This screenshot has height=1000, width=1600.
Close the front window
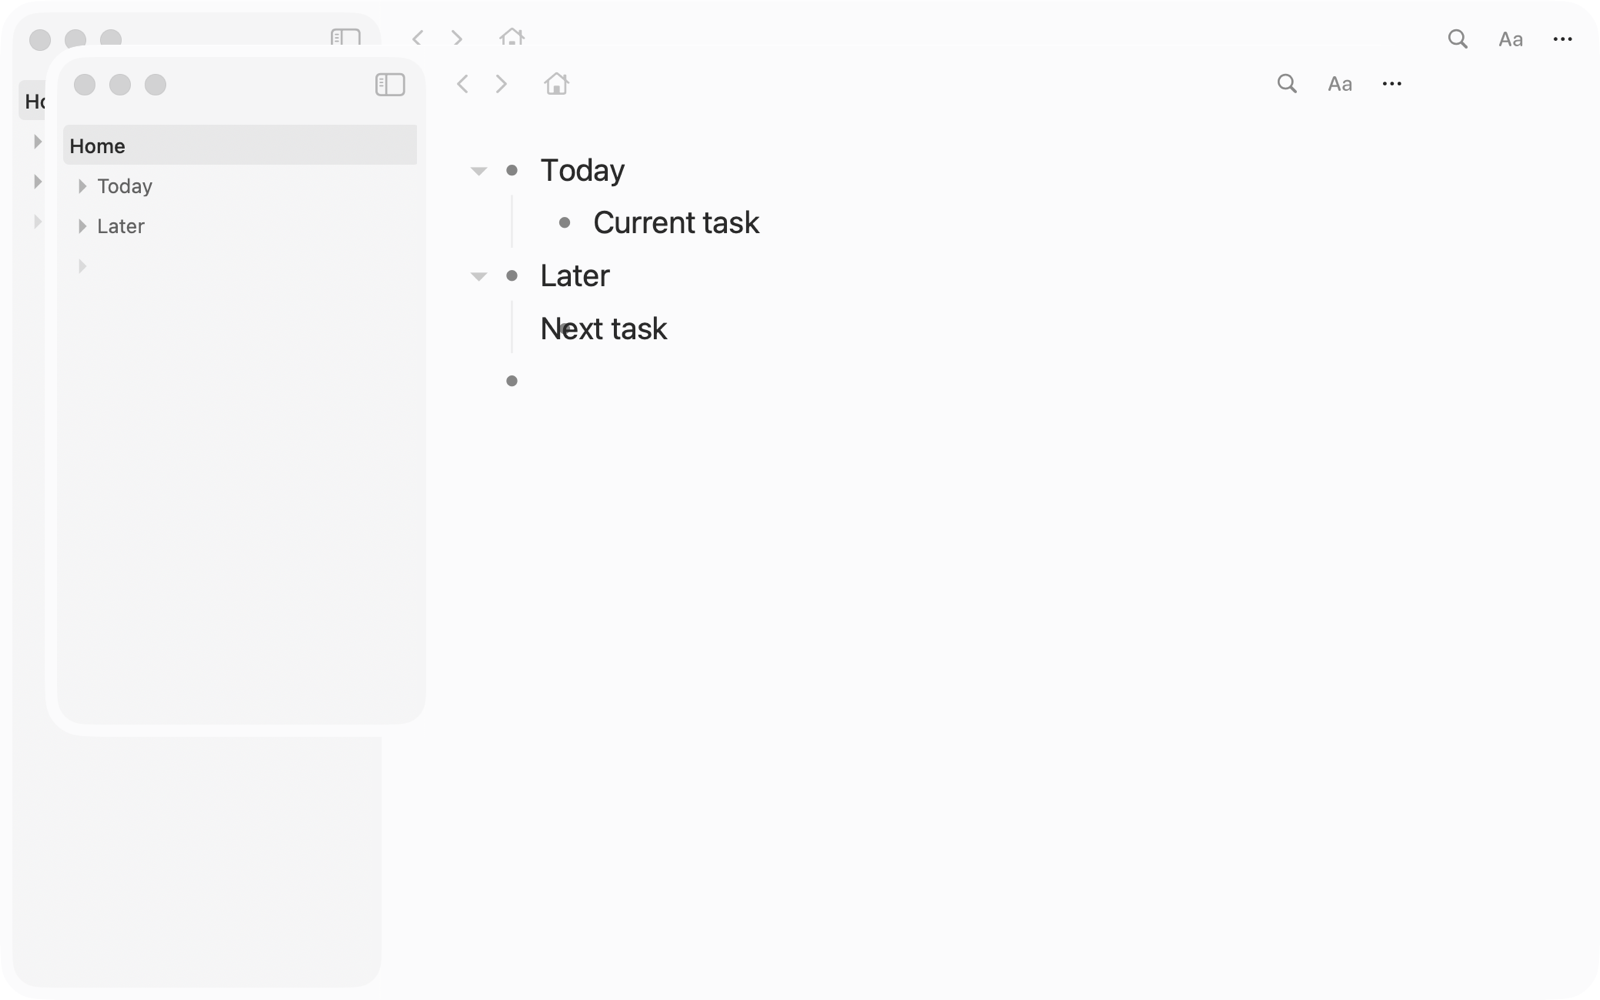tap(85, 85)
